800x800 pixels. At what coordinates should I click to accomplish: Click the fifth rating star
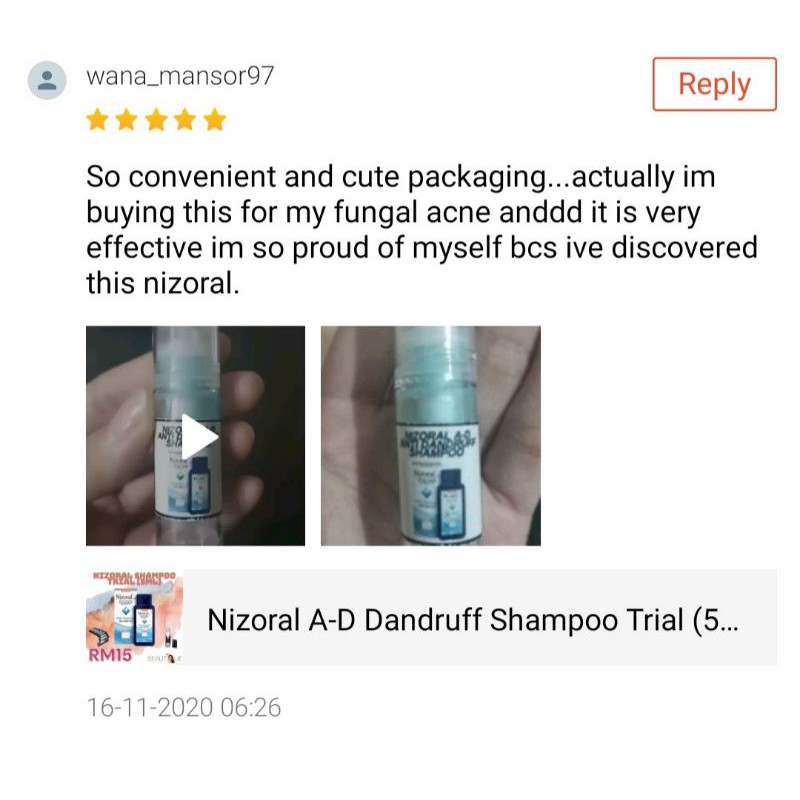tap(215, 120)
